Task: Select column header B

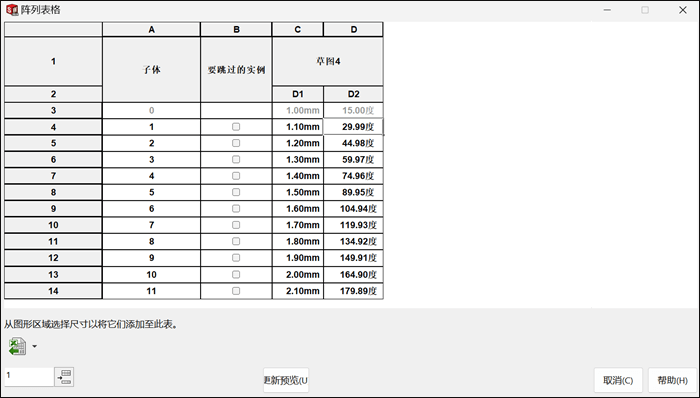Action: (236, 29)
